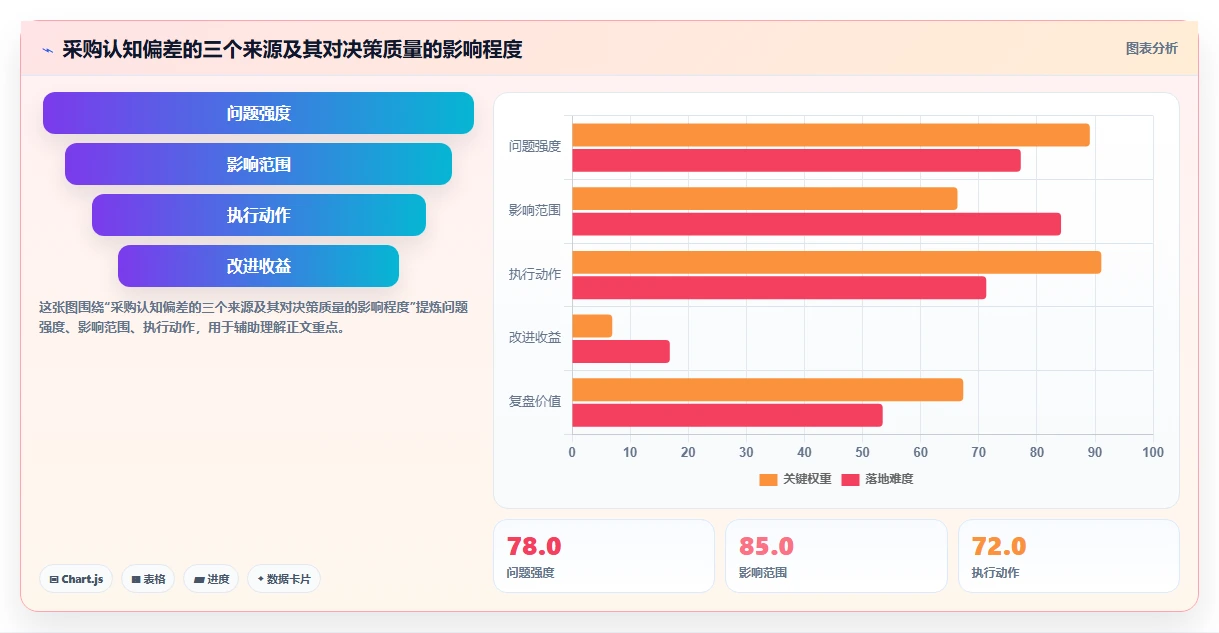Click the orange 复盘价值 bar
1219x633 pixels.
tap(767, 390)
